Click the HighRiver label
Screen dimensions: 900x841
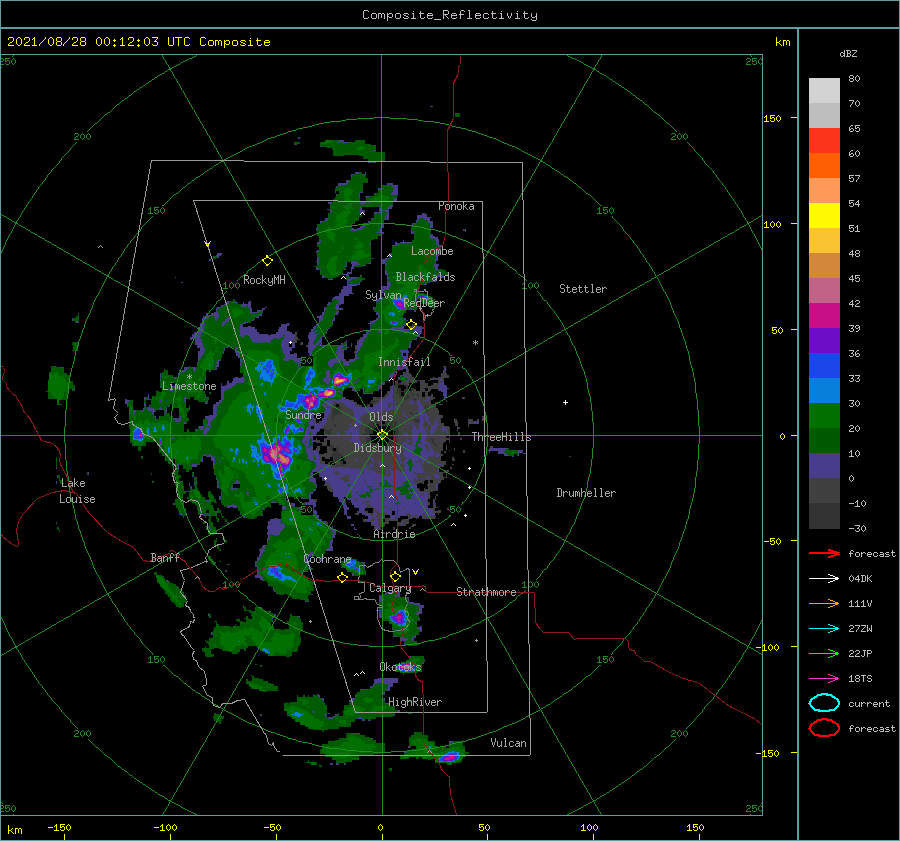pos(415,702)
